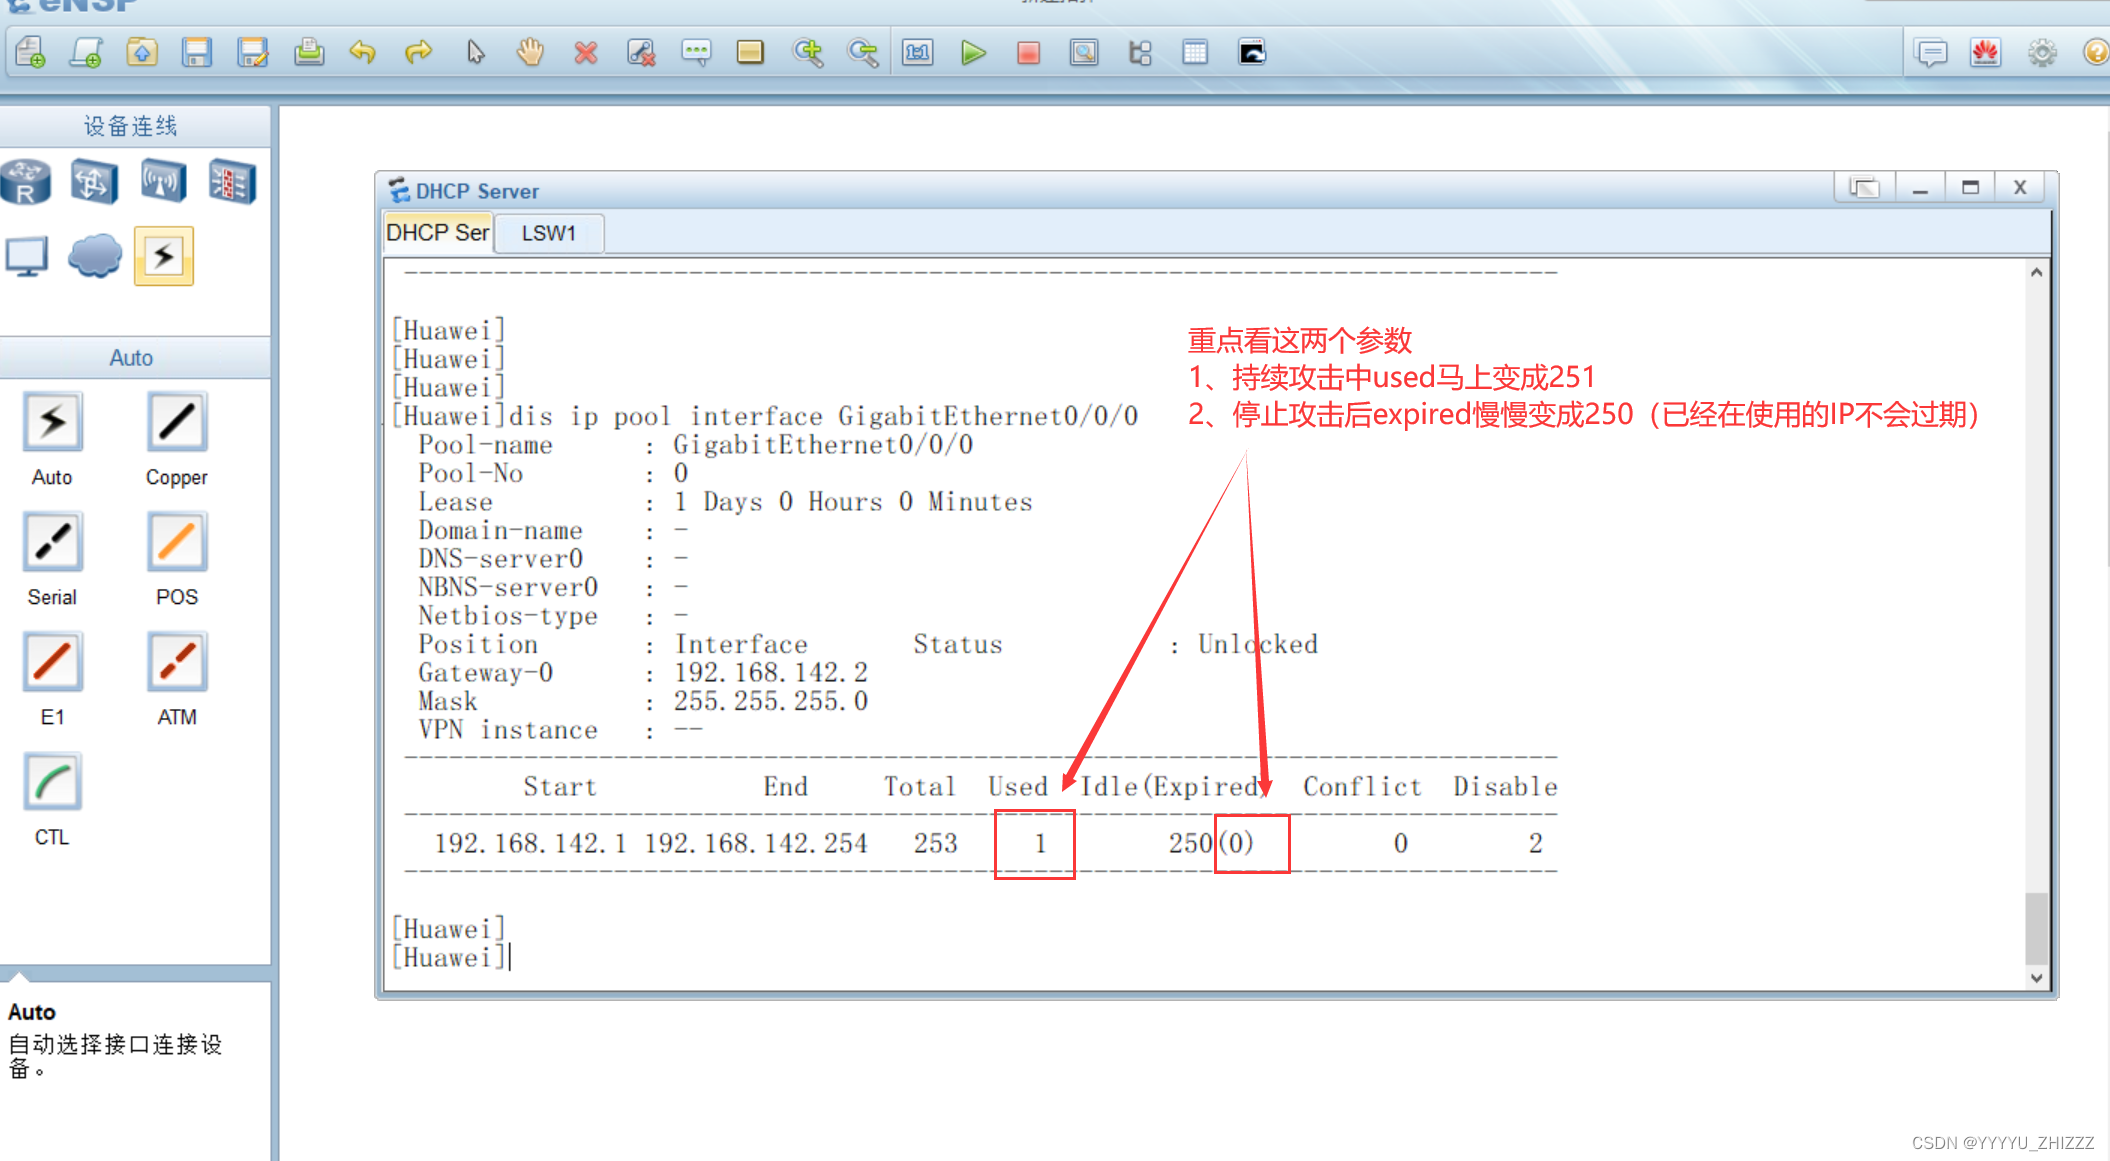Choose the E1 cable type

(x=52, y=663)
